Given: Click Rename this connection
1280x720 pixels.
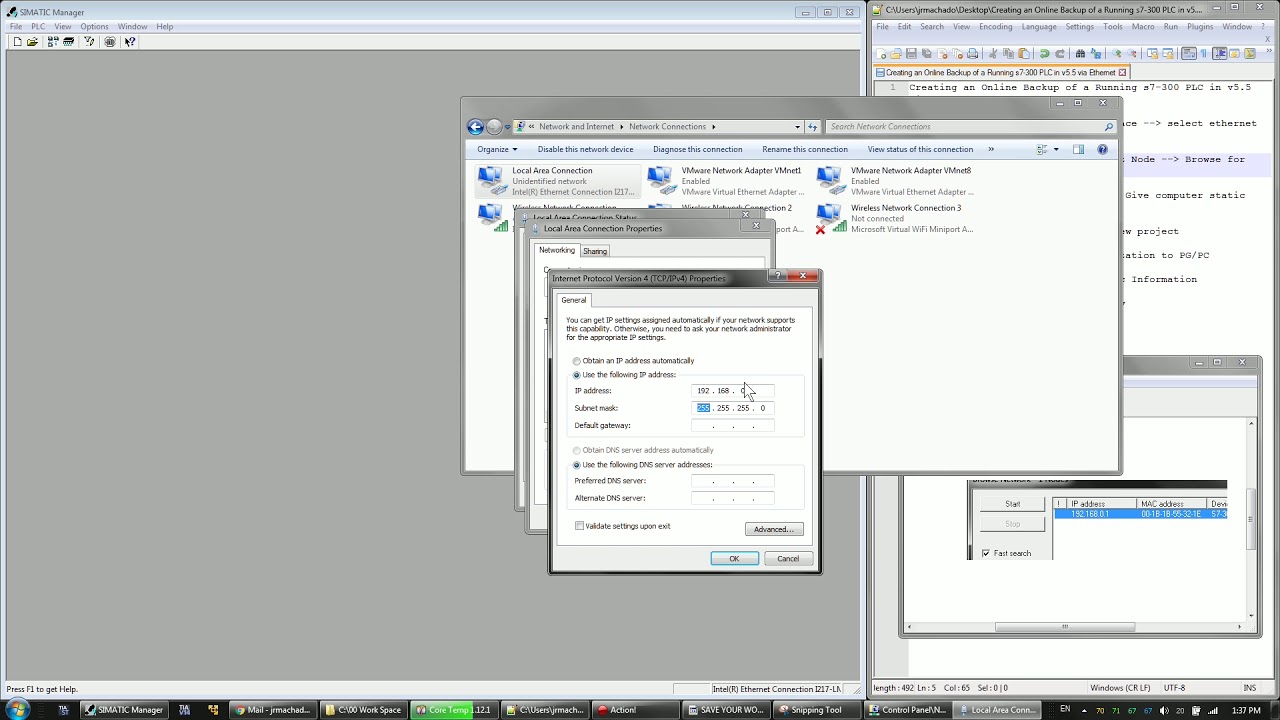Looking at the screenshot, I should click(805, 149).
